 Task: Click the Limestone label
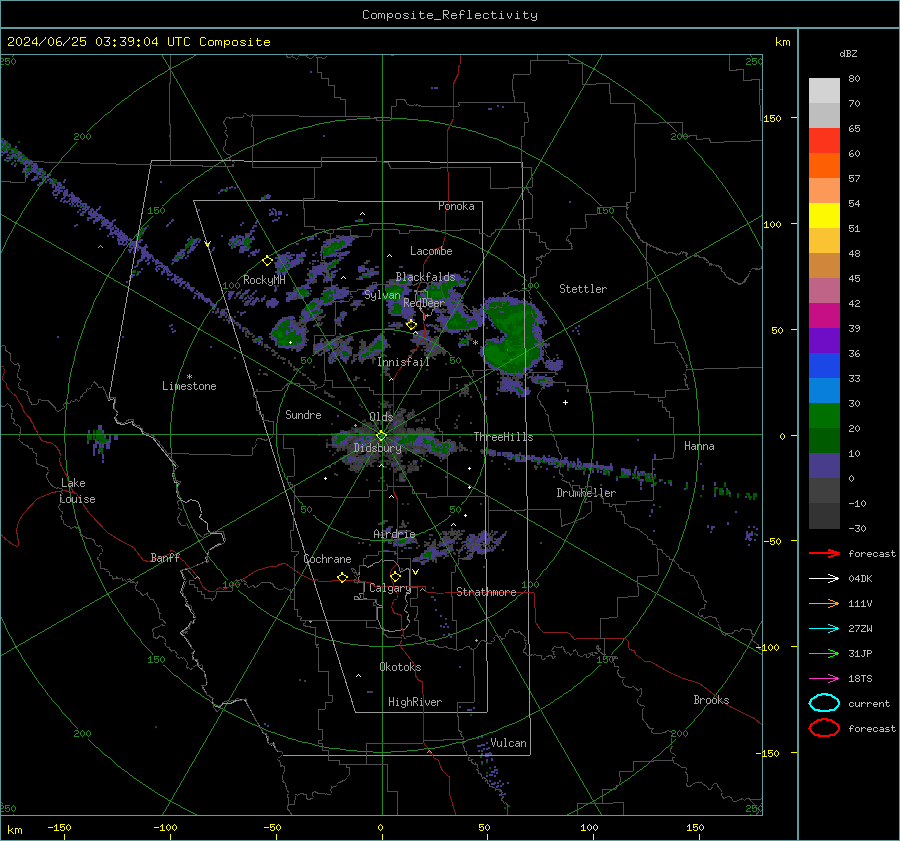189,386
